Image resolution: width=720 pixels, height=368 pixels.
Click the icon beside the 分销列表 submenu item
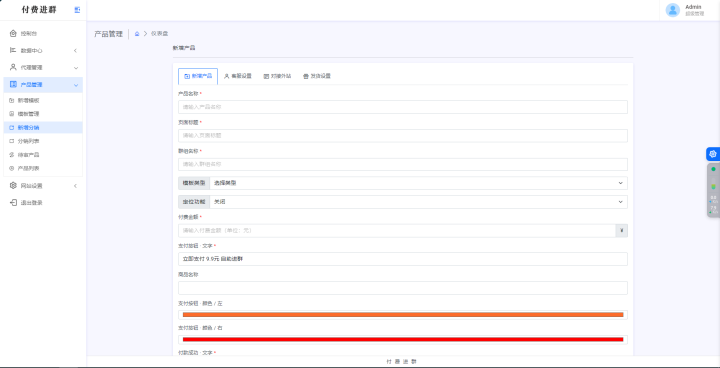pyautogui.click(x=12, y=141)
